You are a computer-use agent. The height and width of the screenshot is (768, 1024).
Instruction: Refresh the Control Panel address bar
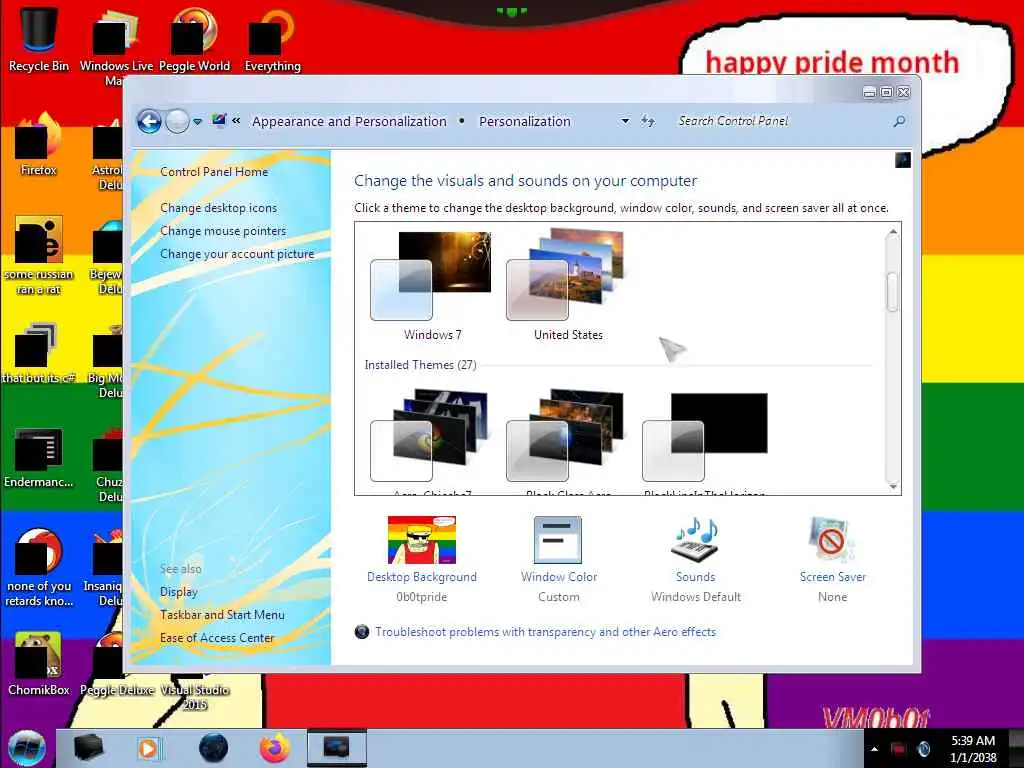tap(647, 121)
